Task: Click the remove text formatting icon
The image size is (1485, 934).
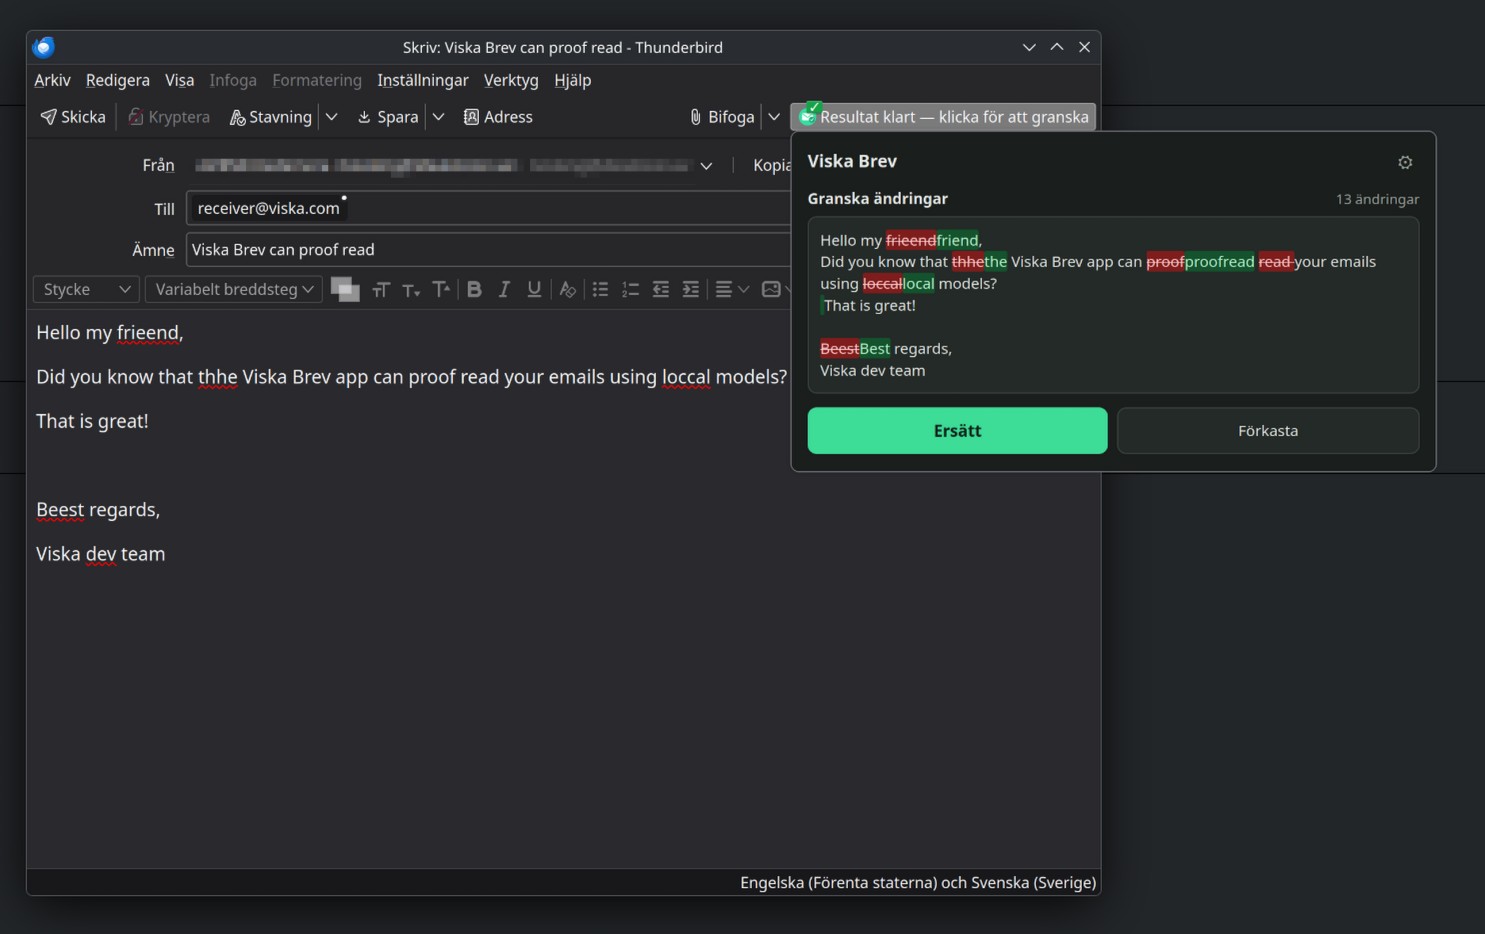Action: [x=567, y=289]
